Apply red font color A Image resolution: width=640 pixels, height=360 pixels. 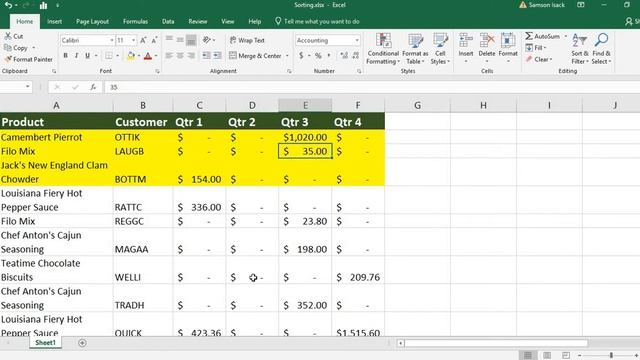pyautogui.click(x=148, y=56)
